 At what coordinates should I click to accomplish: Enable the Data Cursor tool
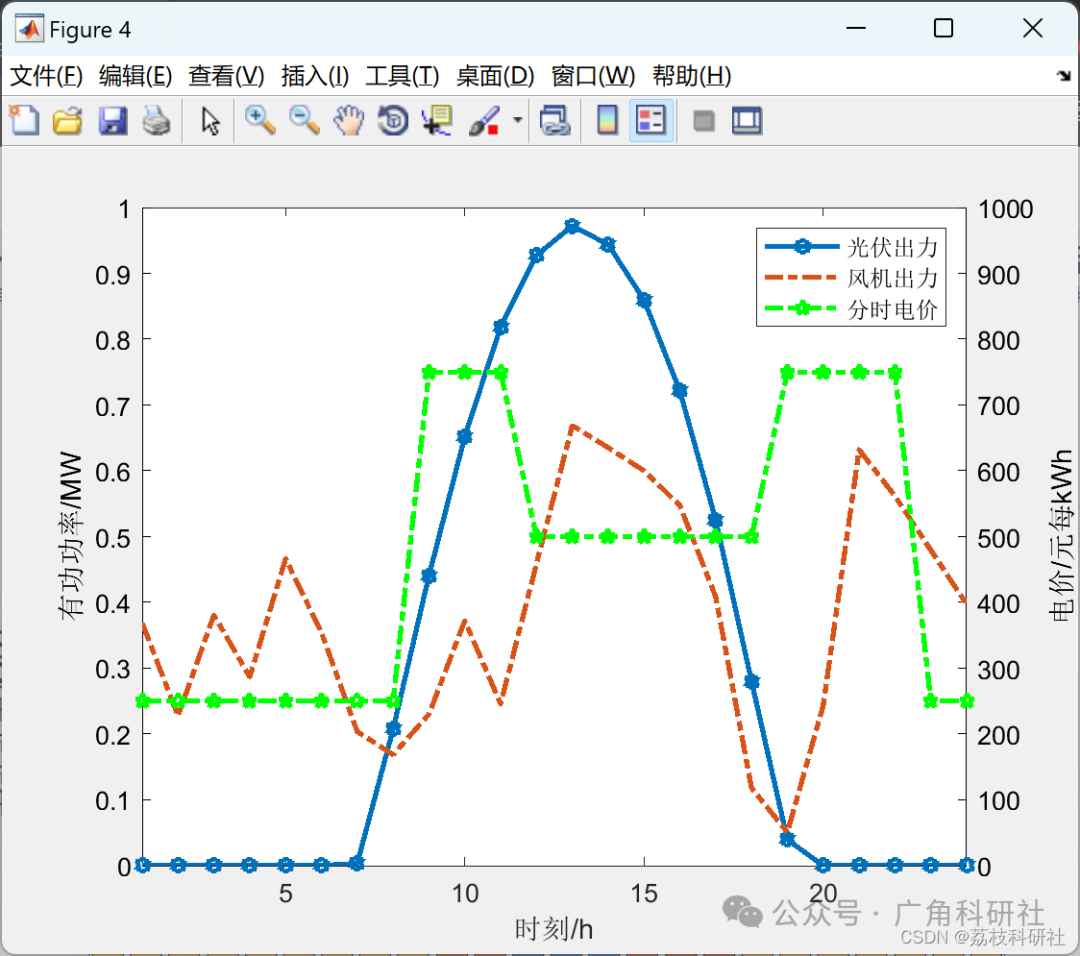(x=437, y=121)
